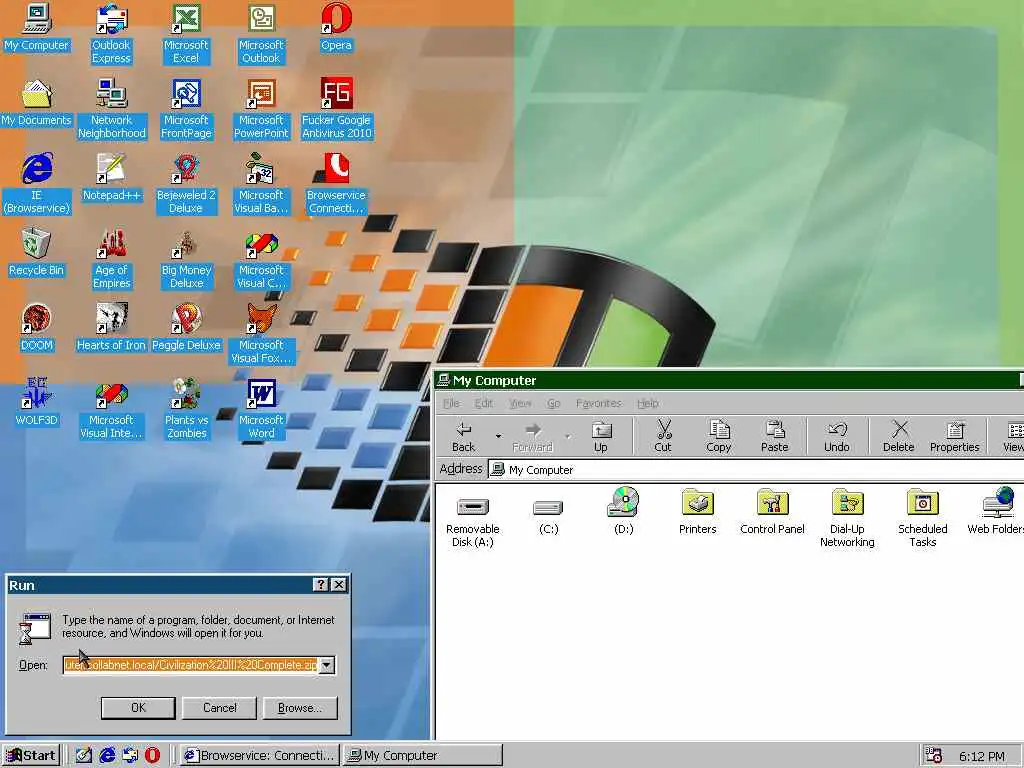Select the Microsoft Word shortcut
The image size is (1024, 768).
click(x=261, y=409)
